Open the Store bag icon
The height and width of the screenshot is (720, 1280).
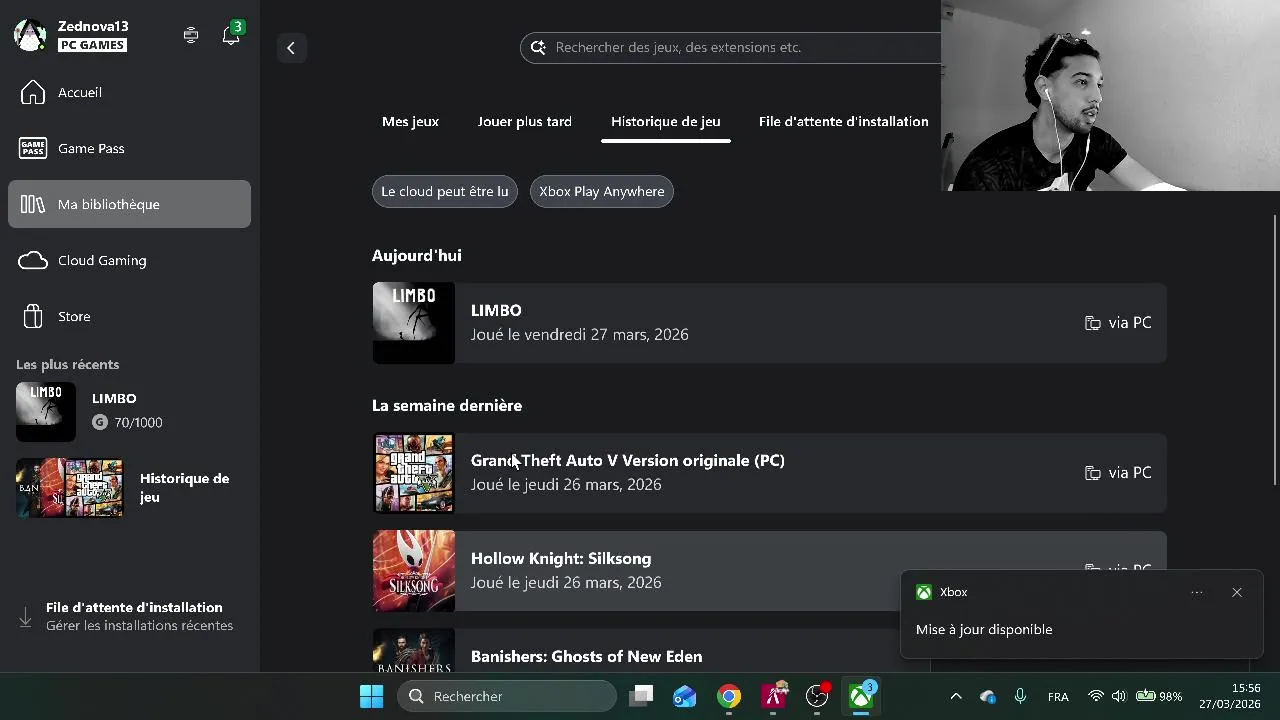point(33,316)
